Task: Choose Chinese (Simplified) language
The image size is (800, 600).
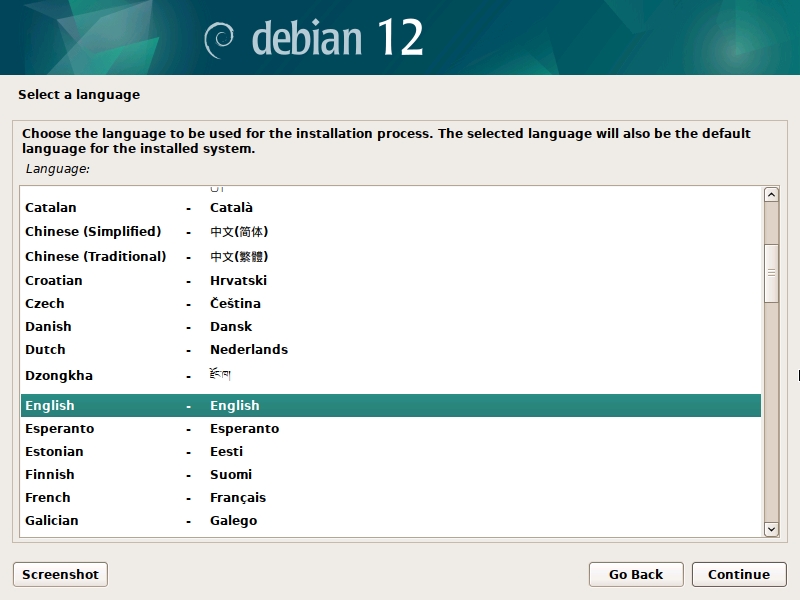Action: [x=93, y=231]
